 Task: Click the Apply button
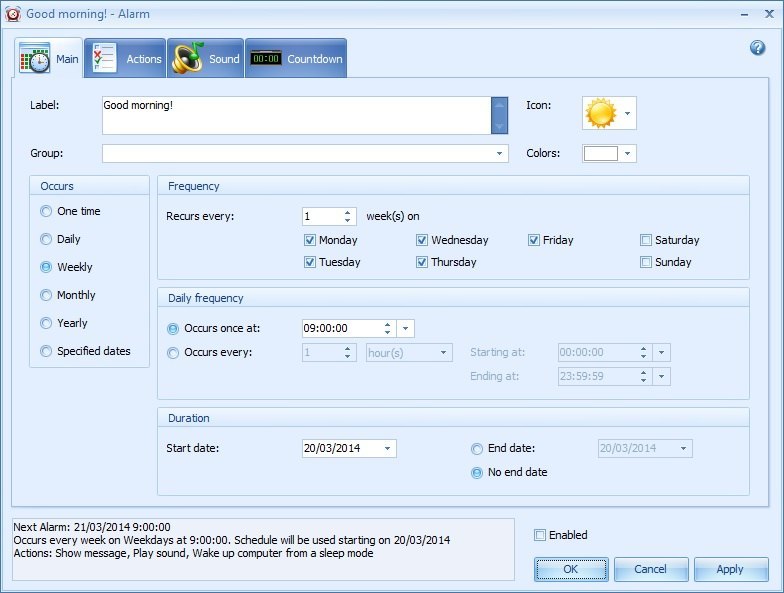(x=730, y=569)
